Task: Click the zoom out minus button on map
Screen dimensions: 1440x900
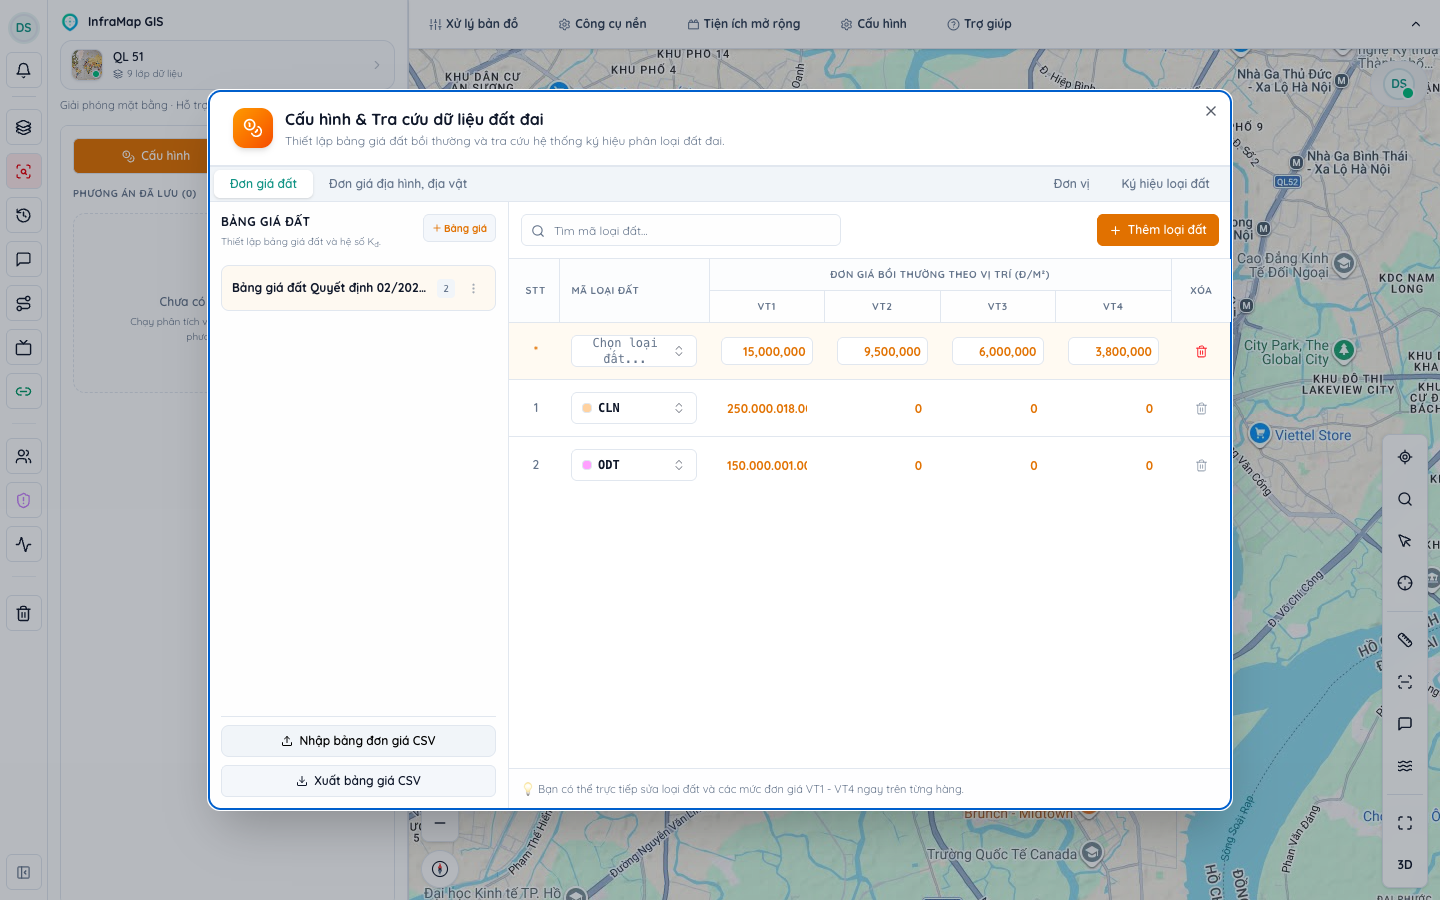Action: 440,824
